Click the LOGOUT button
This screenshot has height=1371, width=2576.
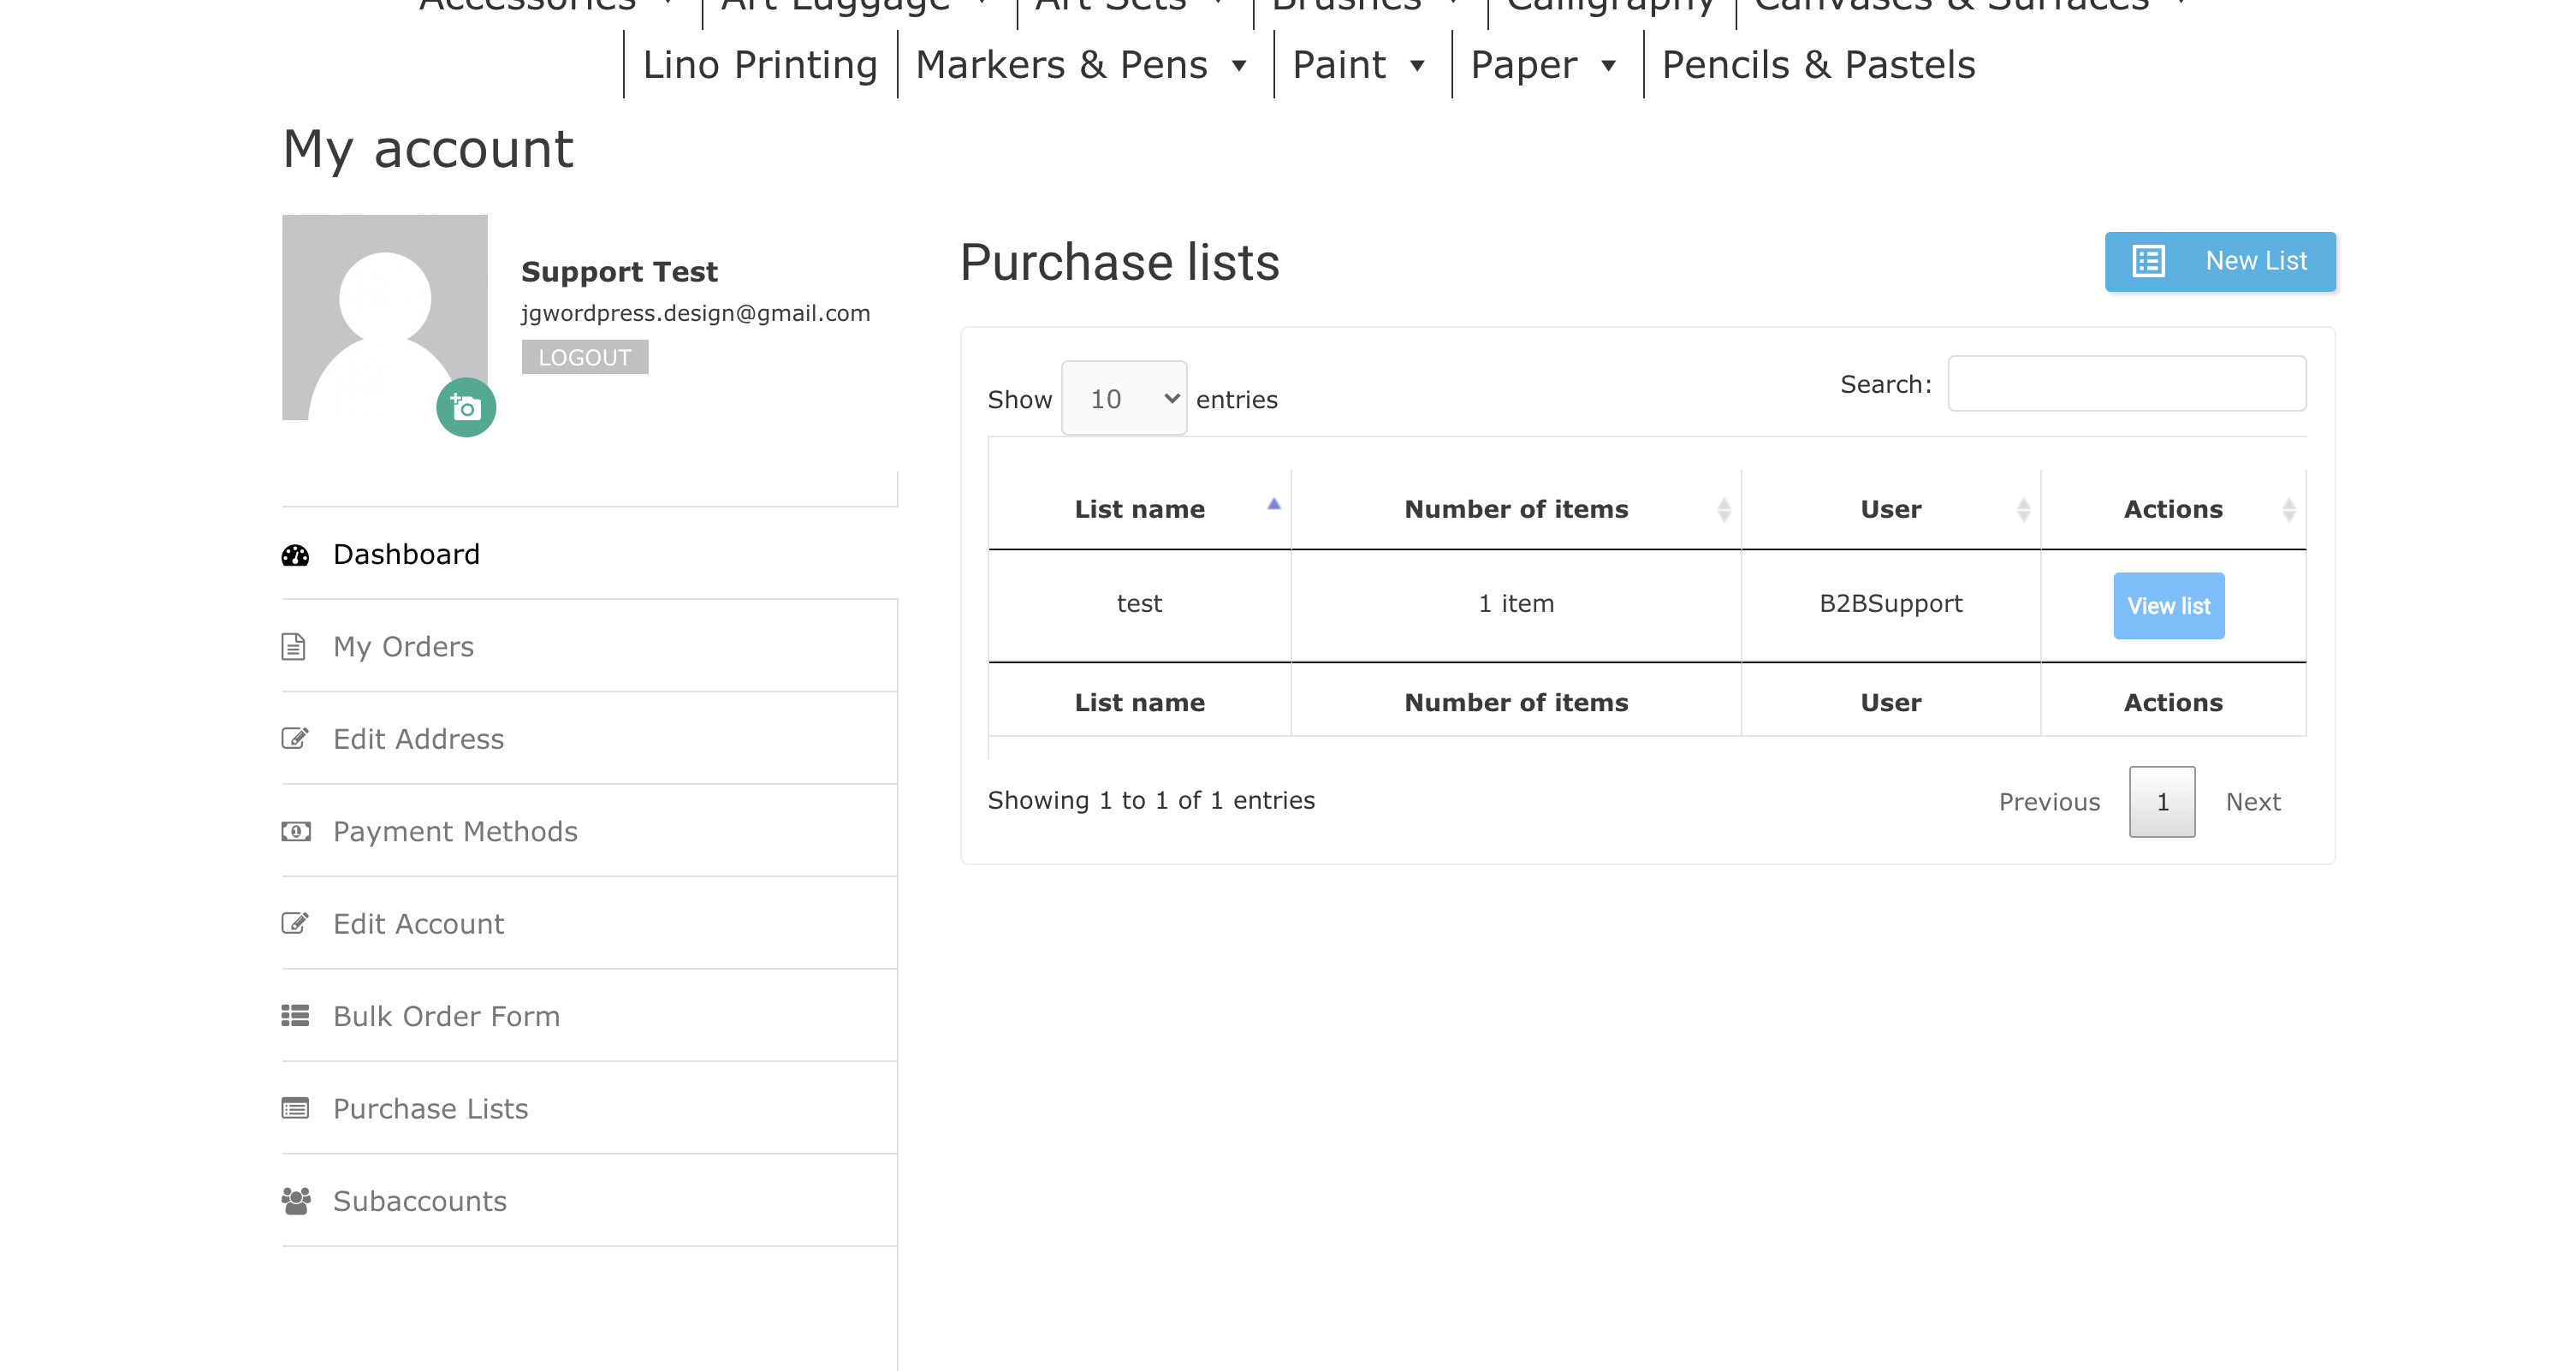(585, 357)
